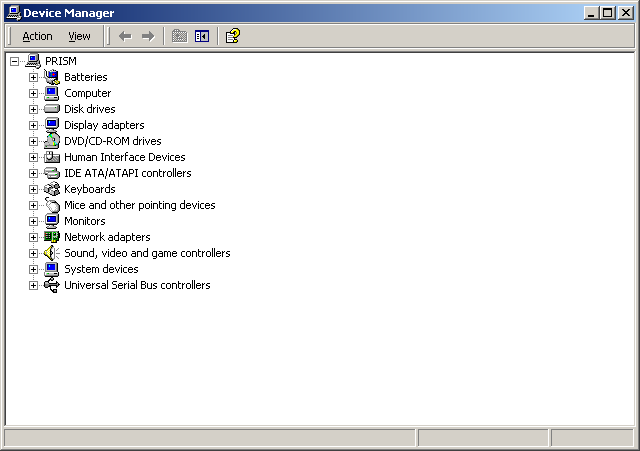Click the Batteries device icon

tap(52, 77)
